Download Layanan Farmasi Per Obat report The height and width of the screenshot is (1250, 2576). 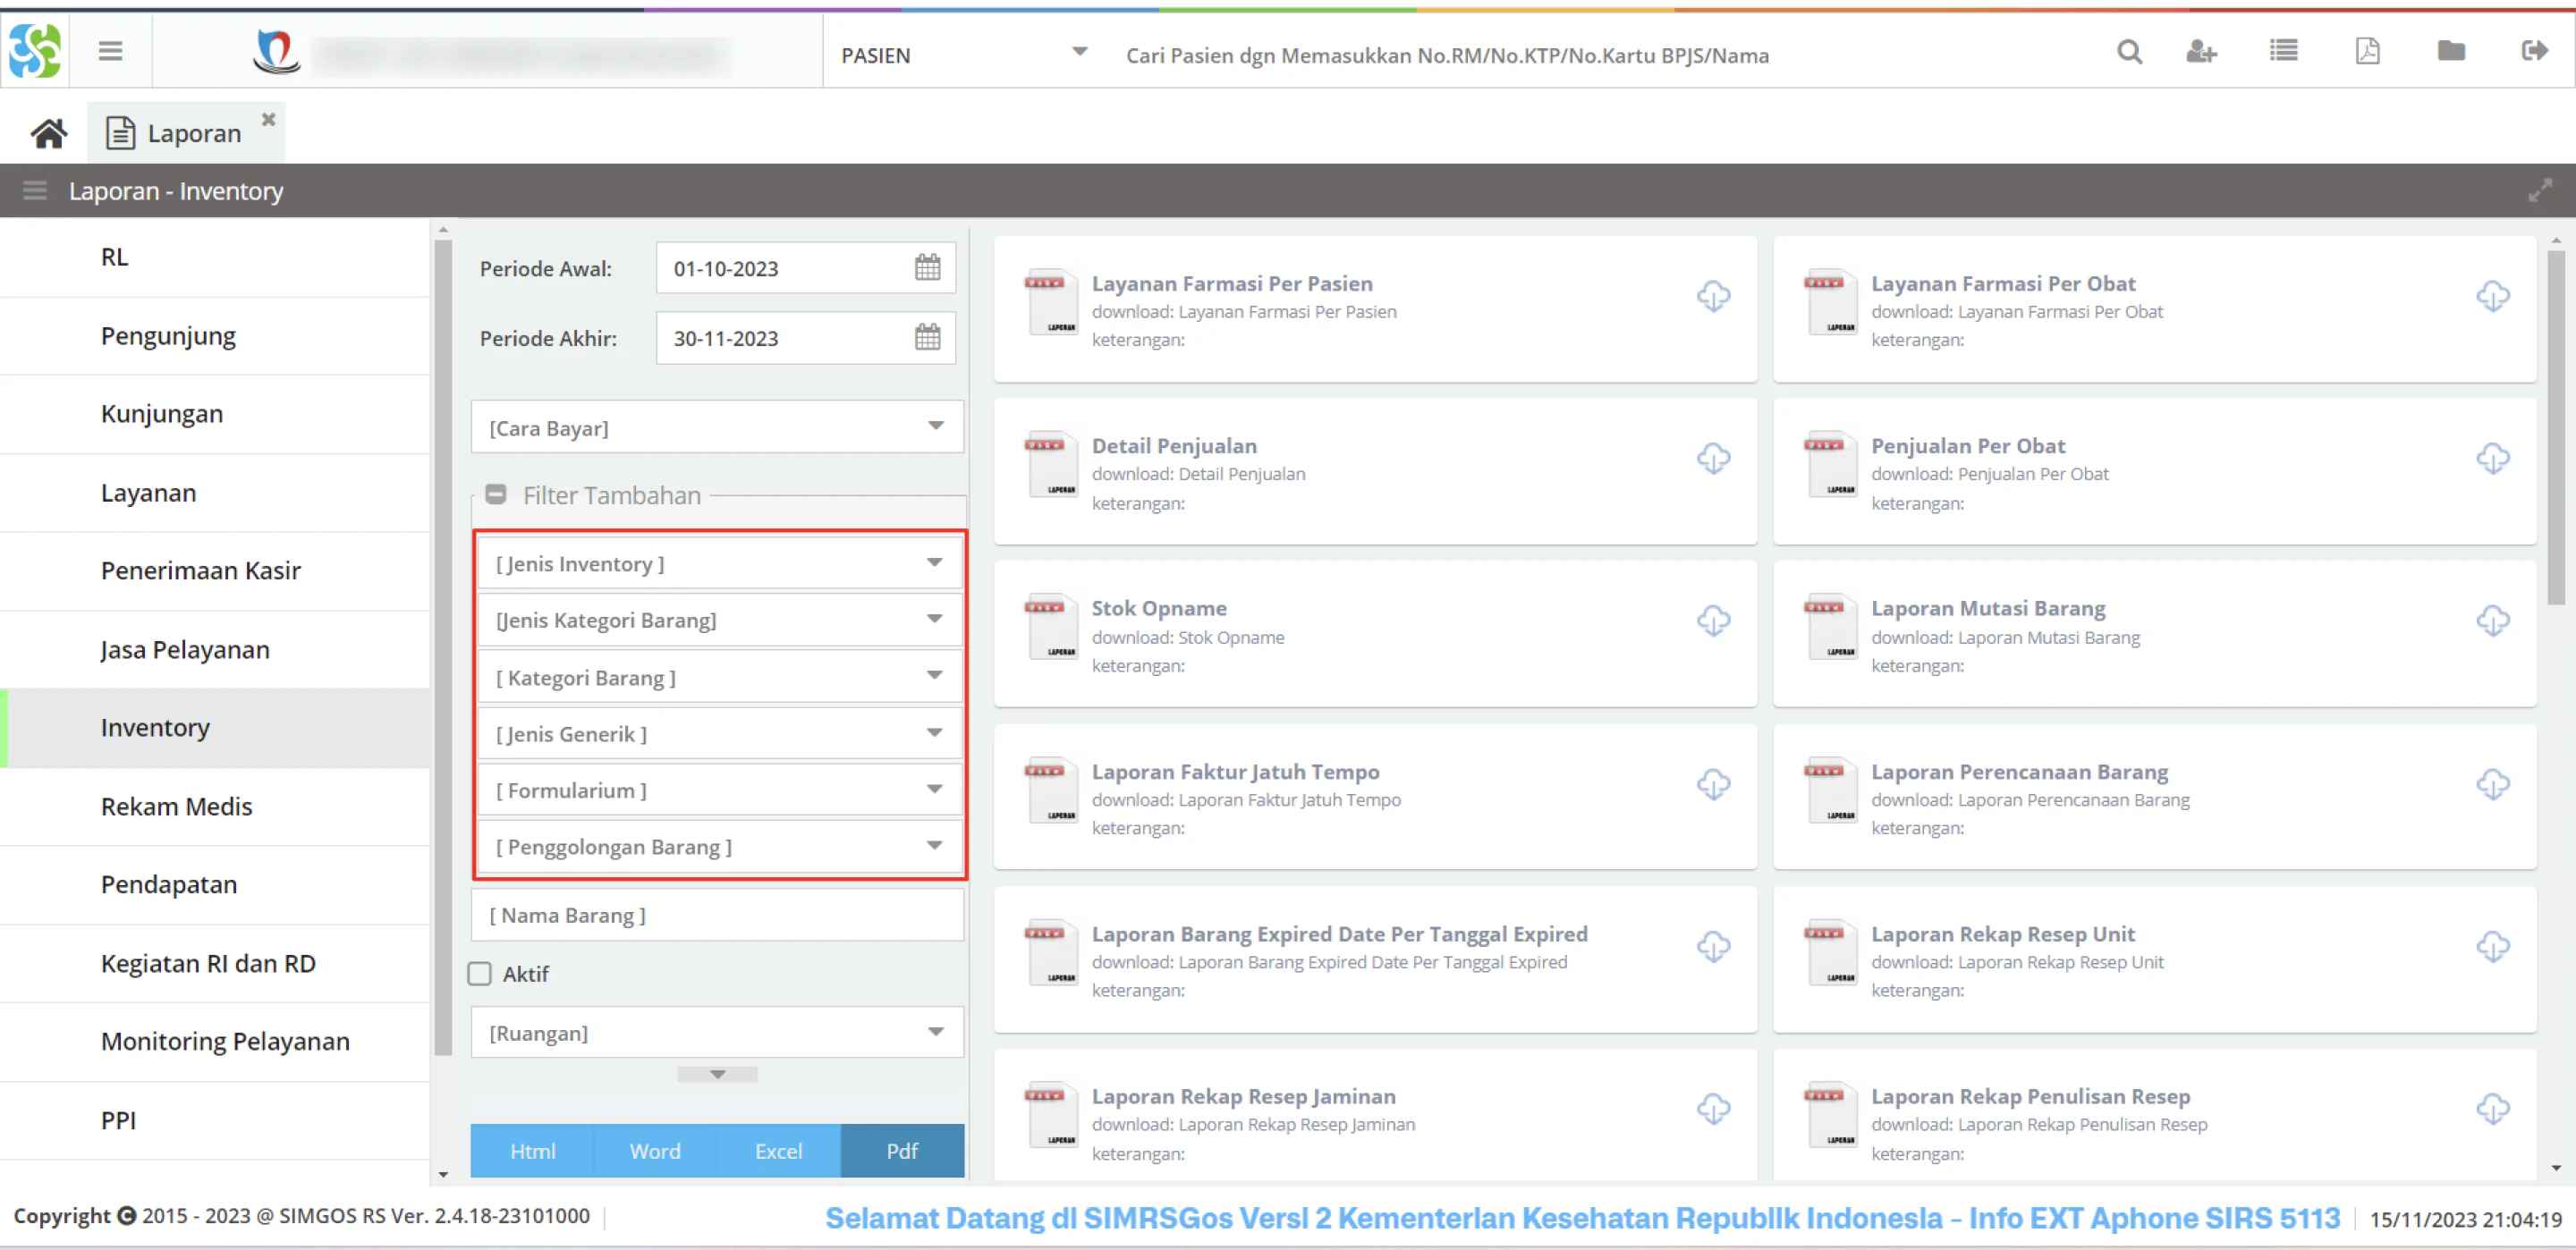(x=2493, y=296)
